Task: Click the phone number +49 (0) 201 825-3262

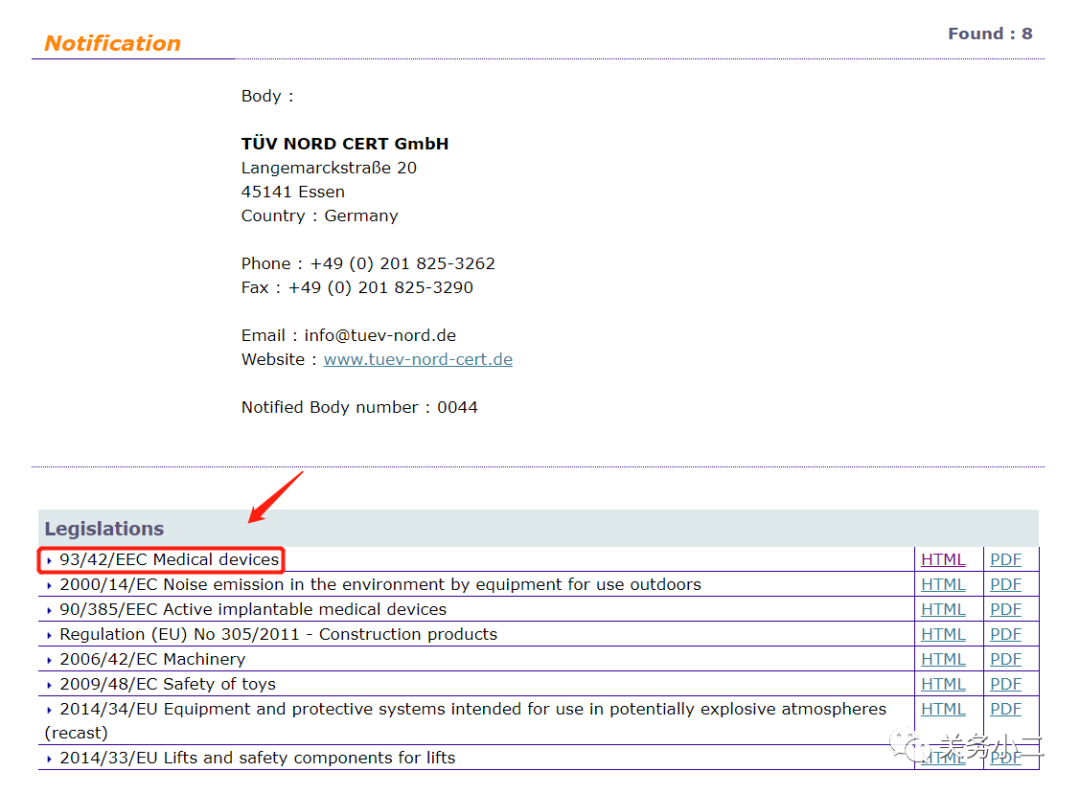Action: (402, 264)
